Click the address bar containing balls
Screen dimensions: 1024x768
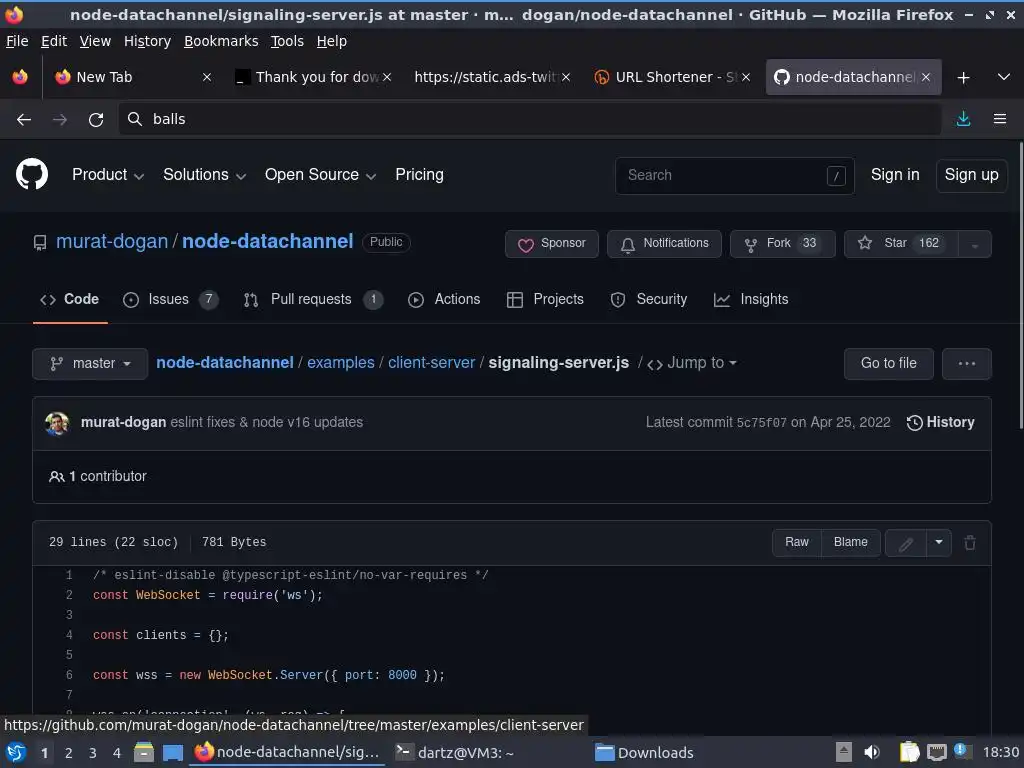pos(529,119)
